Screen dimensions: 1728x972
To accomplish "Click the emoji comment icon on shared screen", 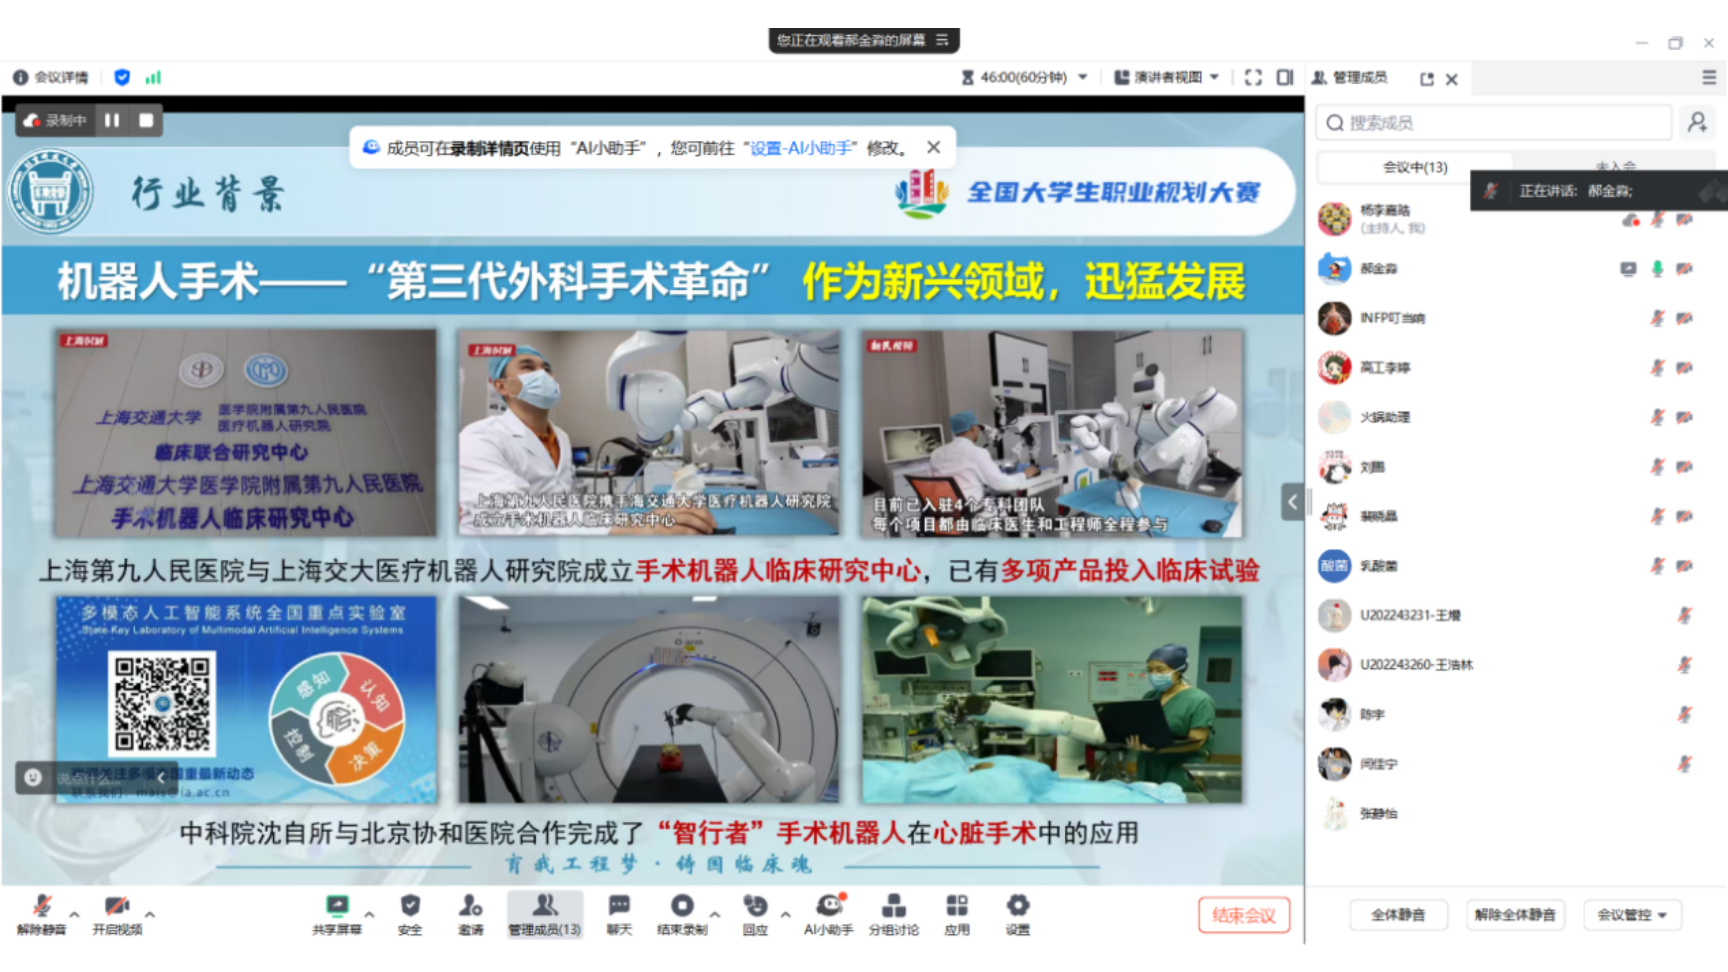I will [x=33, y=777].
